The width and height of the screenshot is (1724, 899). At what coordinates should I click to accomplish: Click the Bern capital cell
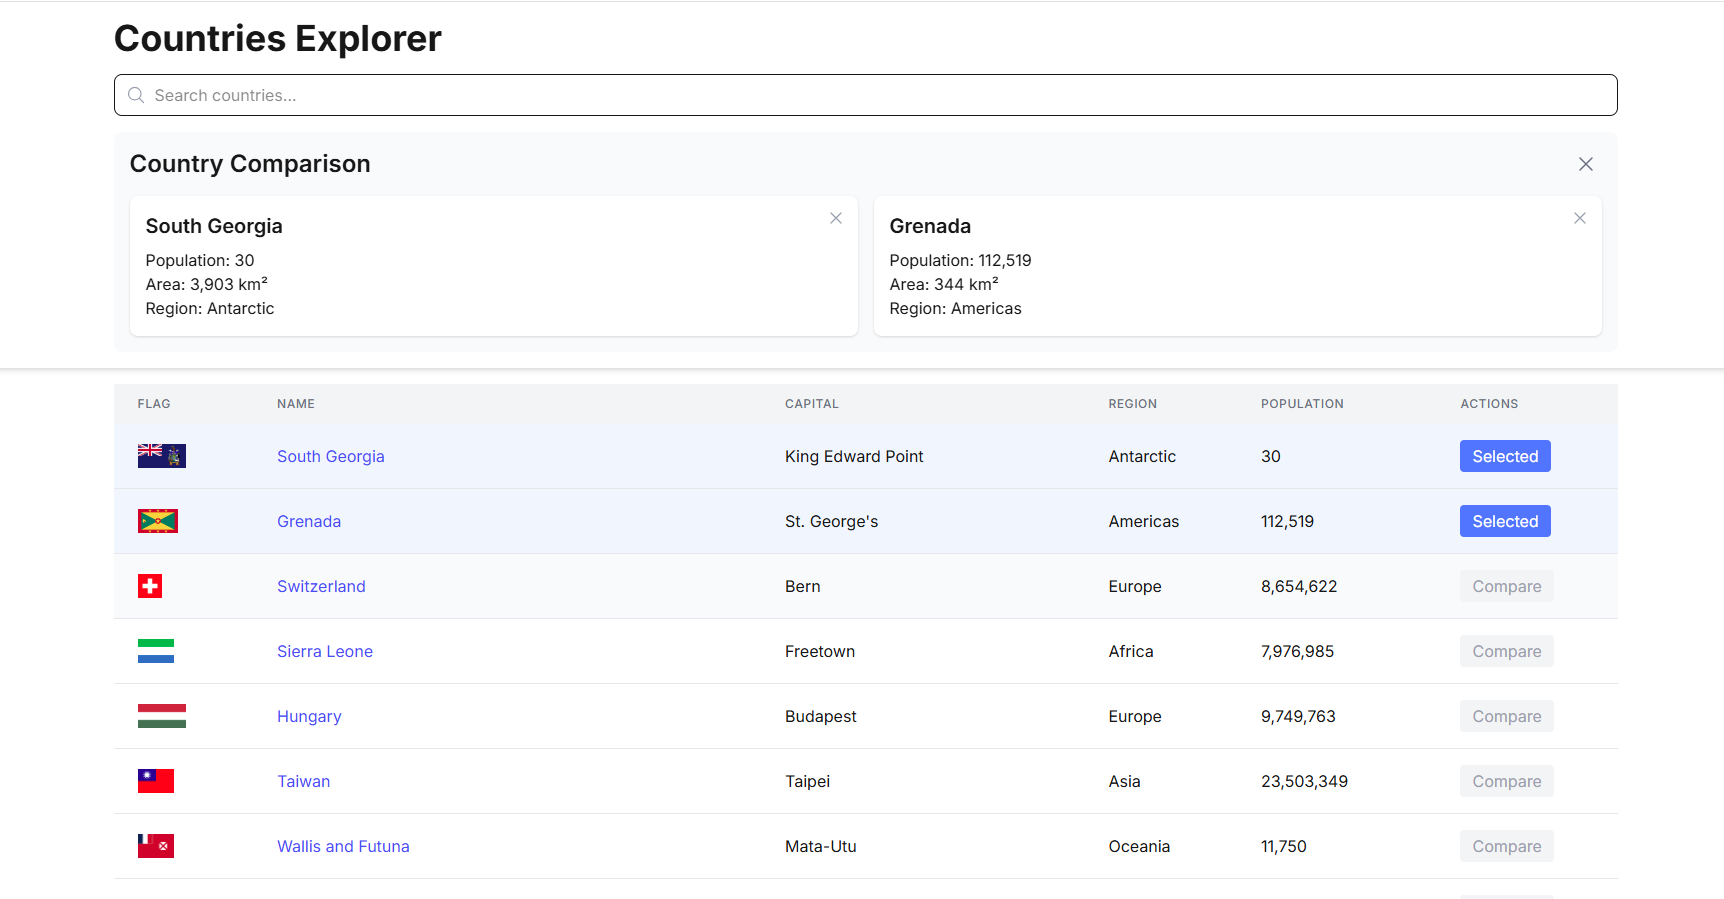point(803,586)
